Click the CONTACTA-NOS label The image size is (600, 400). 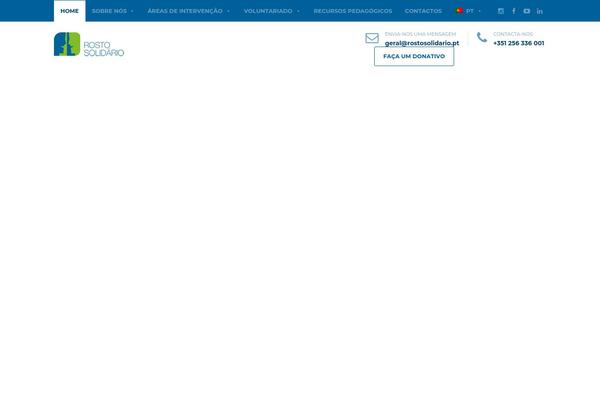(513, 34)
